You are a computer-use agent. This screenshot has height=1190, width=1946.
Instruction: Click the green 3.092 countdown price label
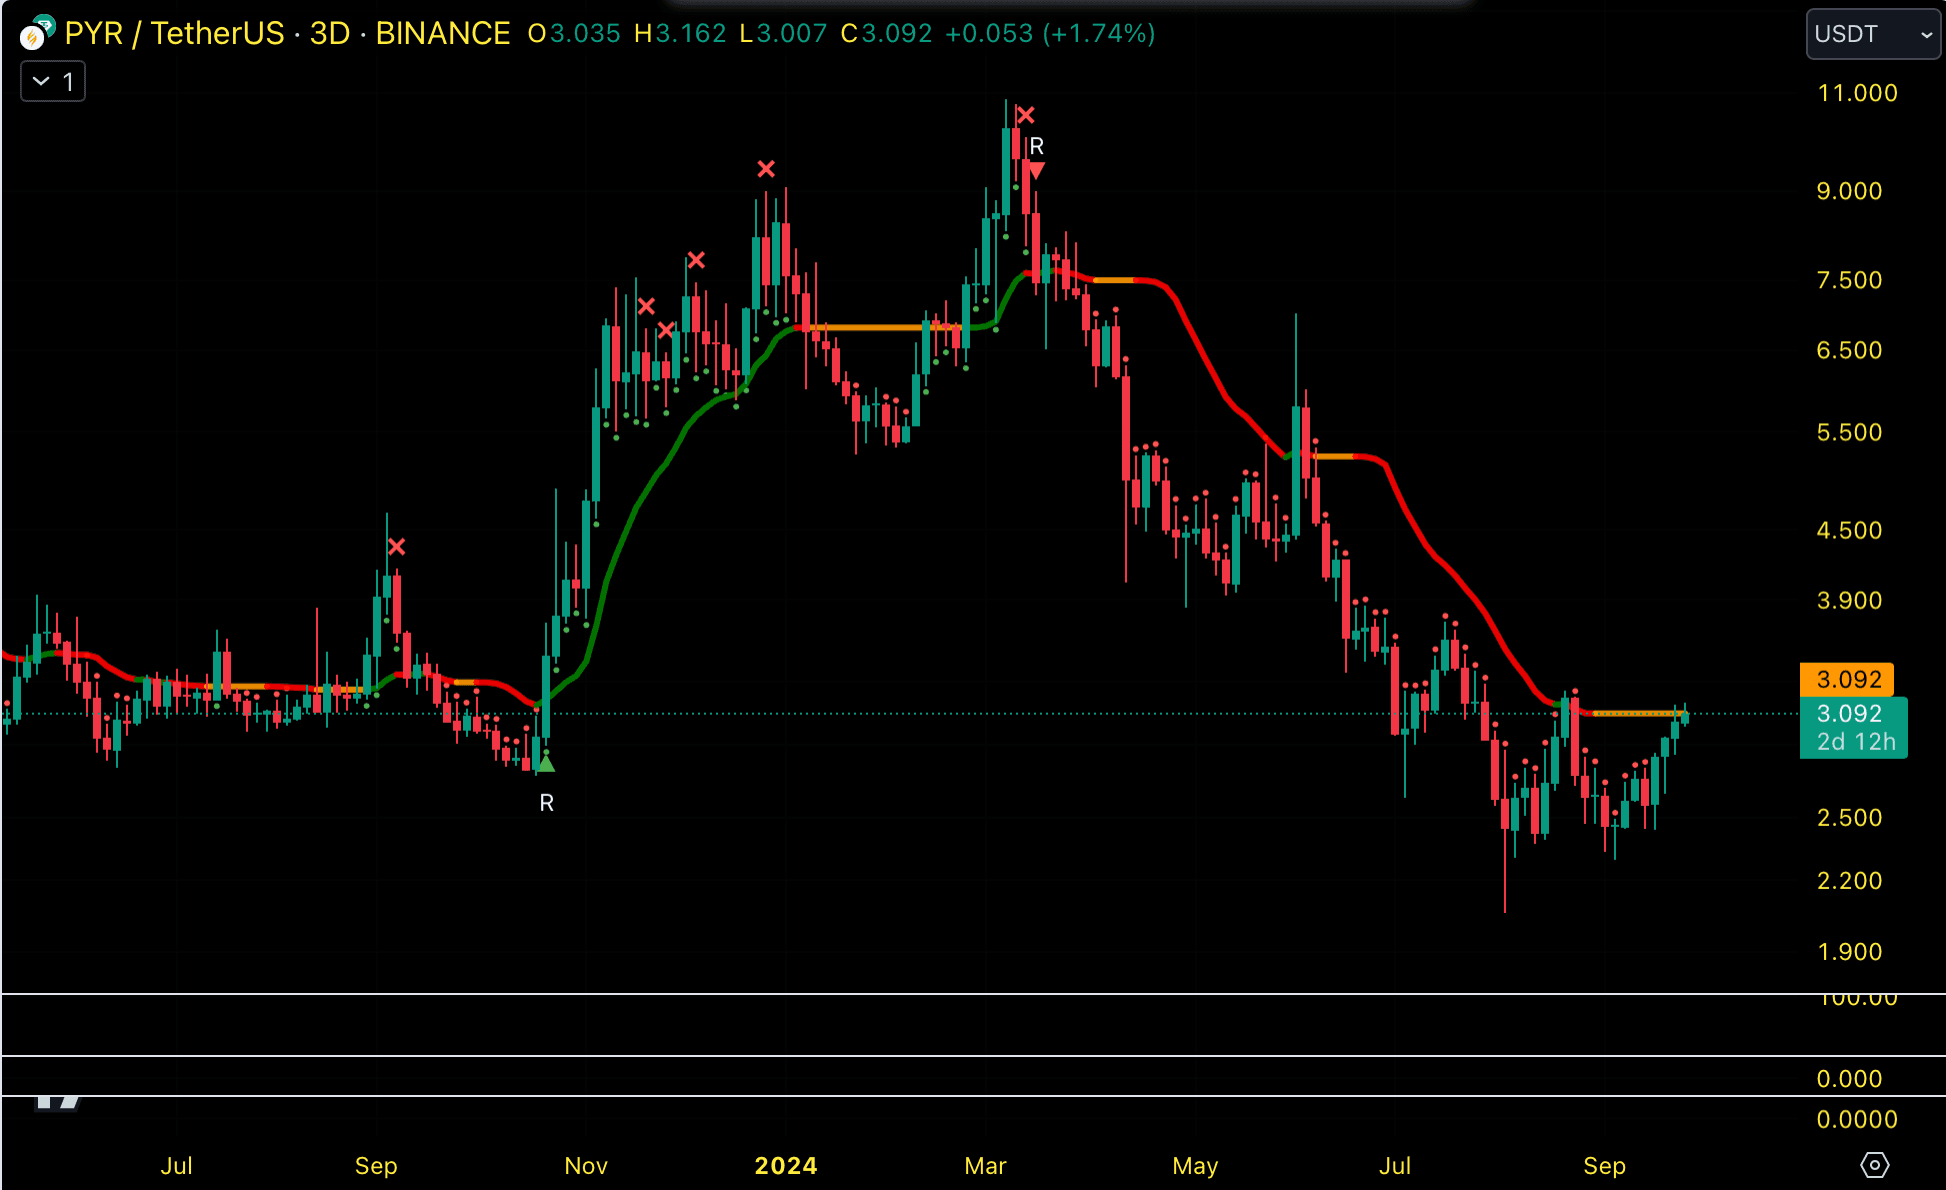coord(1853,728)
